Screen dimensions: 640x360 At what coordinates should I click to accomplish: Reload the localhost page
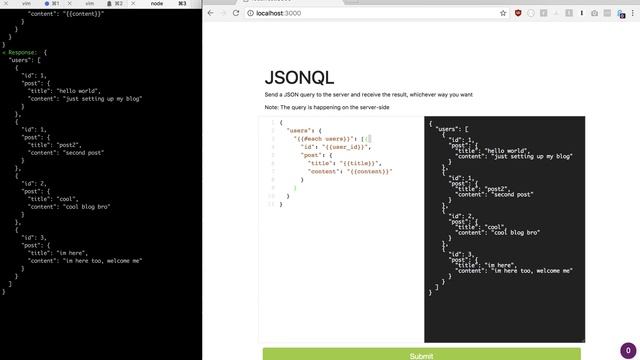[x=236, y=13]
